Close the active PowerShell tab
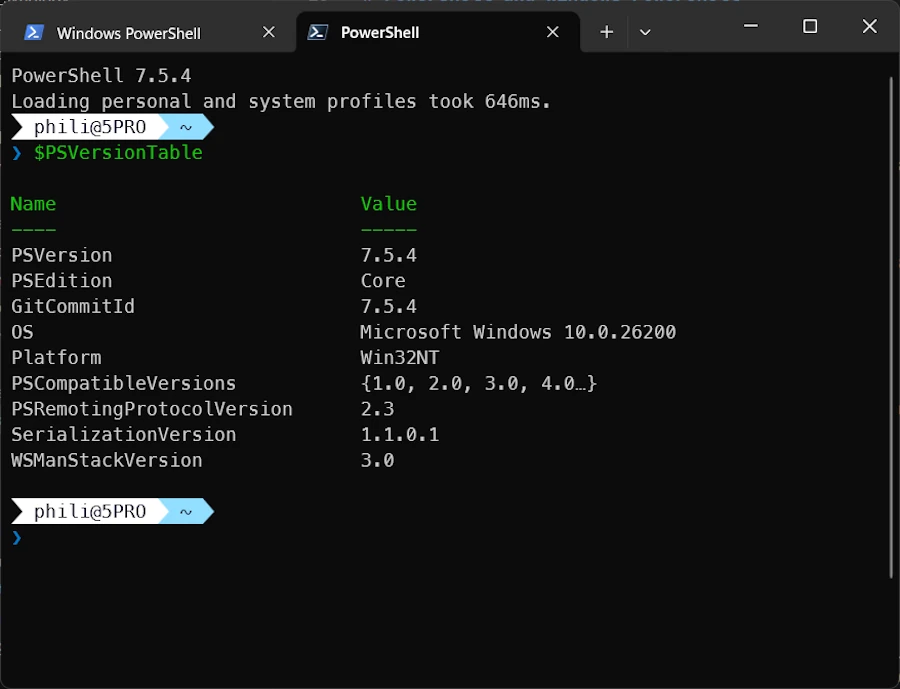This screenshot has width=900, height=689. [x=552, y=32]
